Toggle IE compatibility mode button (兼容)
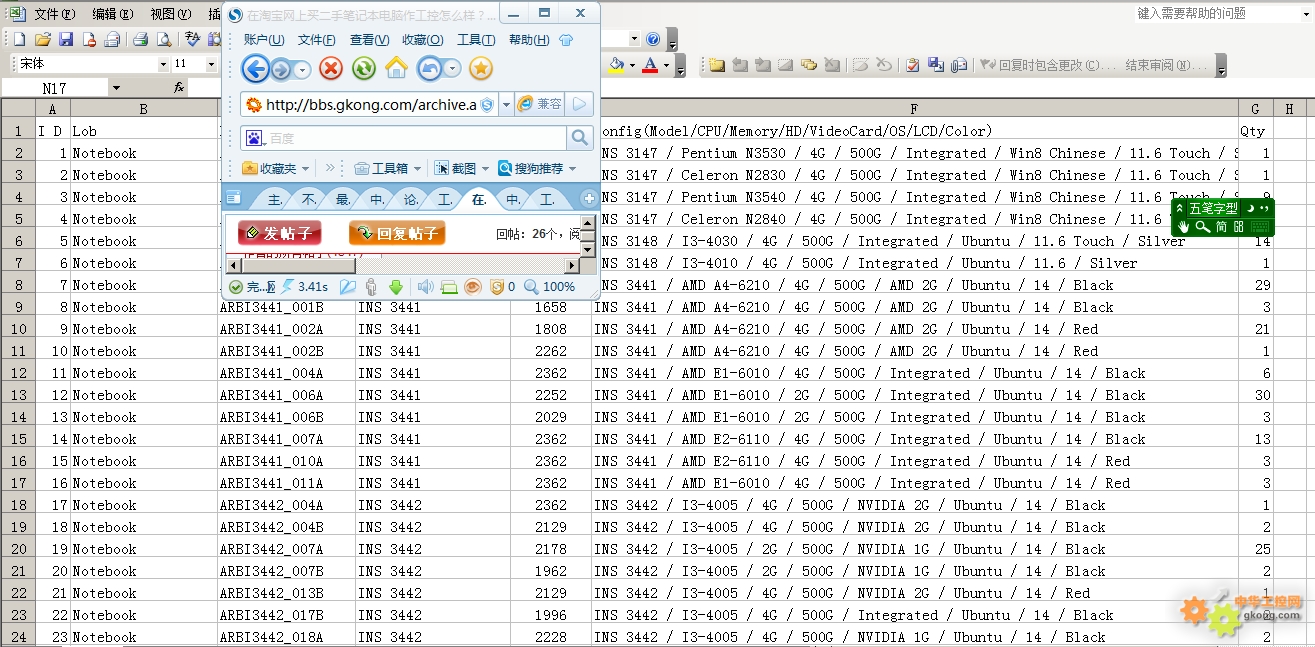 [x=540, y=104]
